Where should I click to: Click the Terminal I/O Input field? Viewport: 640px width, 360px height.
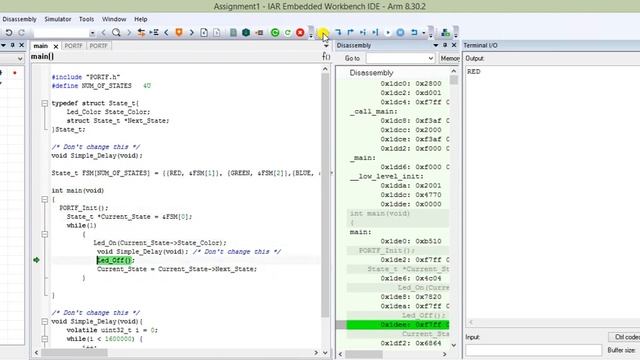coord(533,350)
